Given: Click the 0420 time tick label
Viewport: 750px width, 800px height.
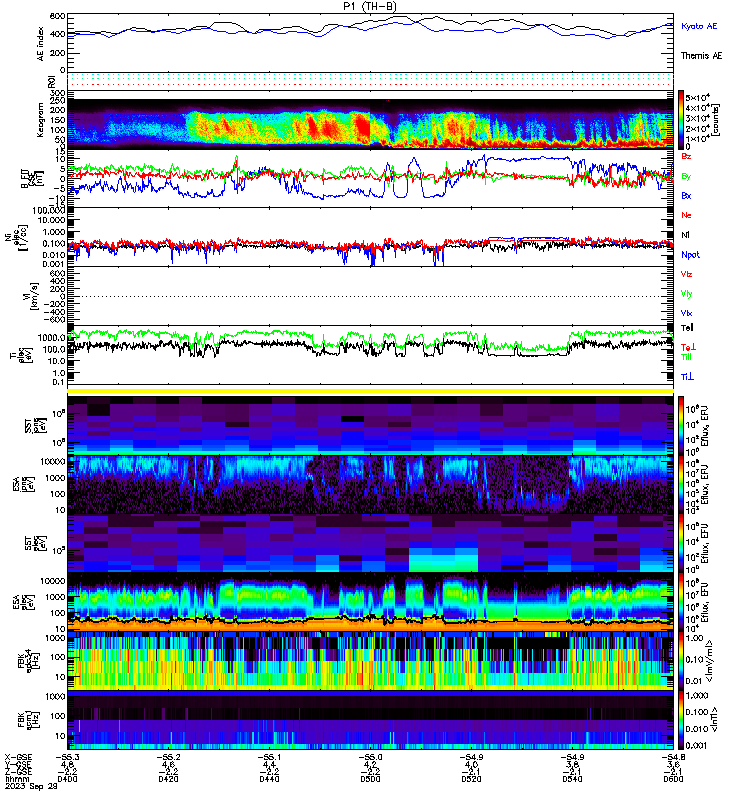Looking at the screenshot, I should (168, 779).
